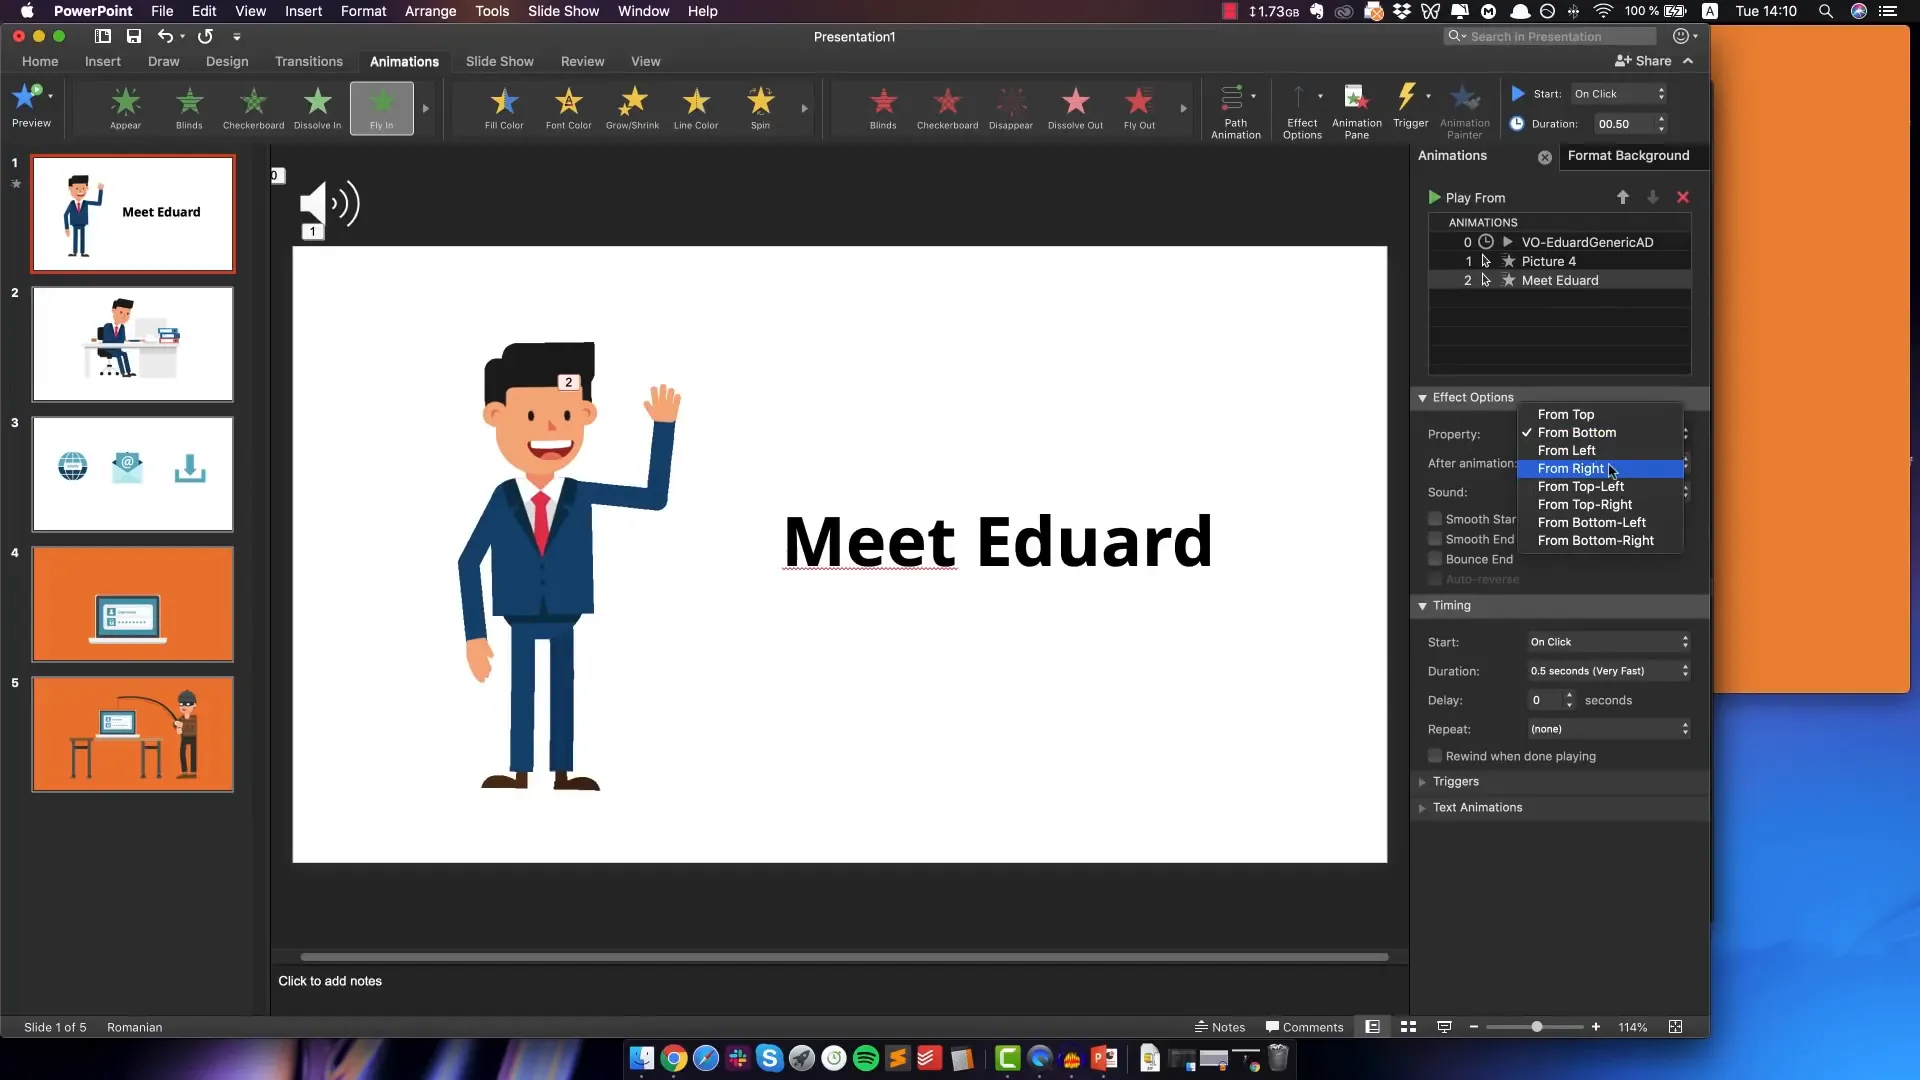
Task: Click the Undo icon
Action: pos(165,36)
